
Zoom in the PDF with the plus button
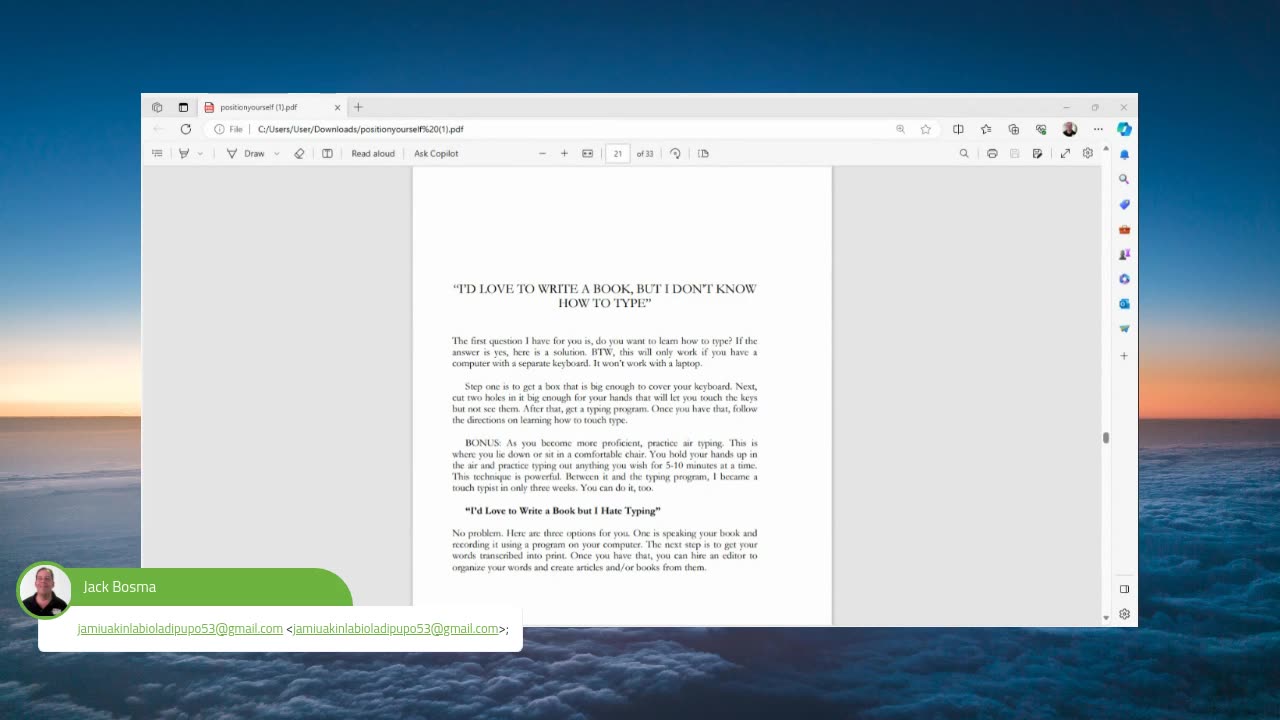click(x=564, y=153)
